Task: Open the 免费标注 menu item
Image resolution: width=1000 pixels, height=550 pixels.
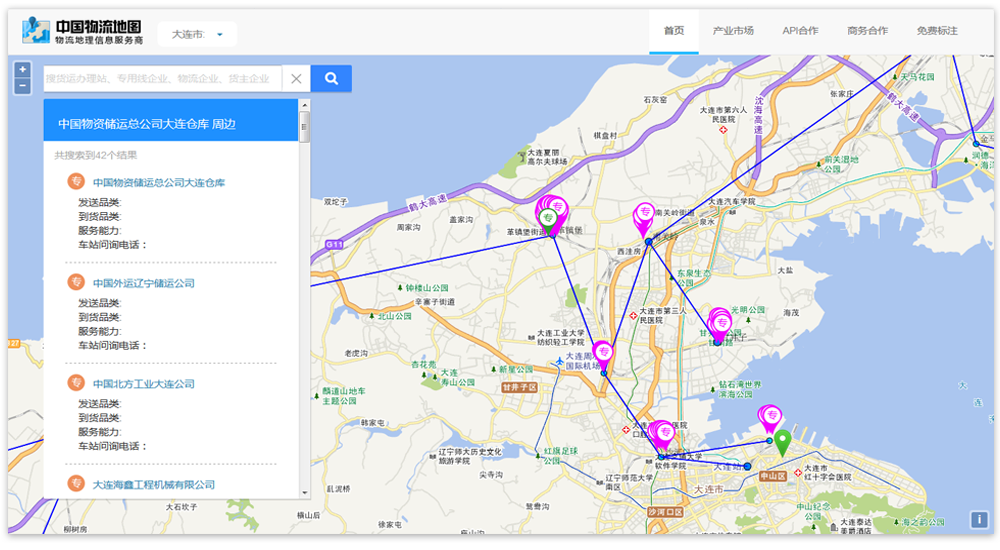Action: click(x=937, y=31)
